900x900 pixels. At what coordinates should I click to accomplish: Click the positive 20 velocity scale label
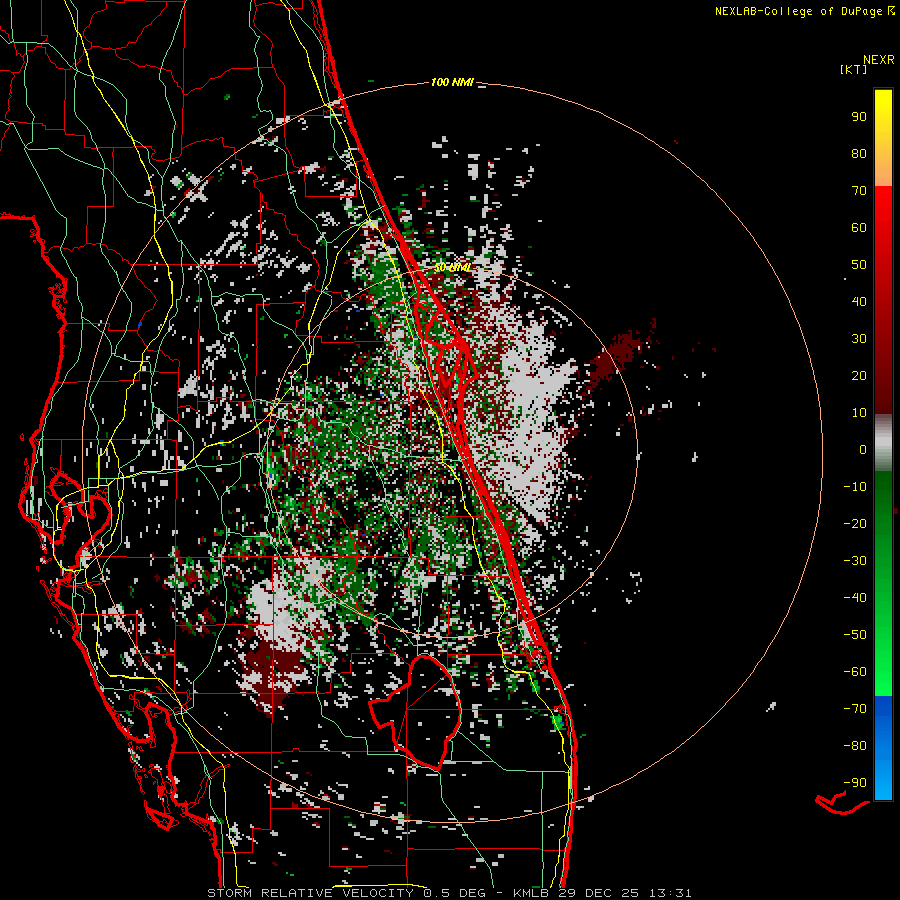point(859,376)
